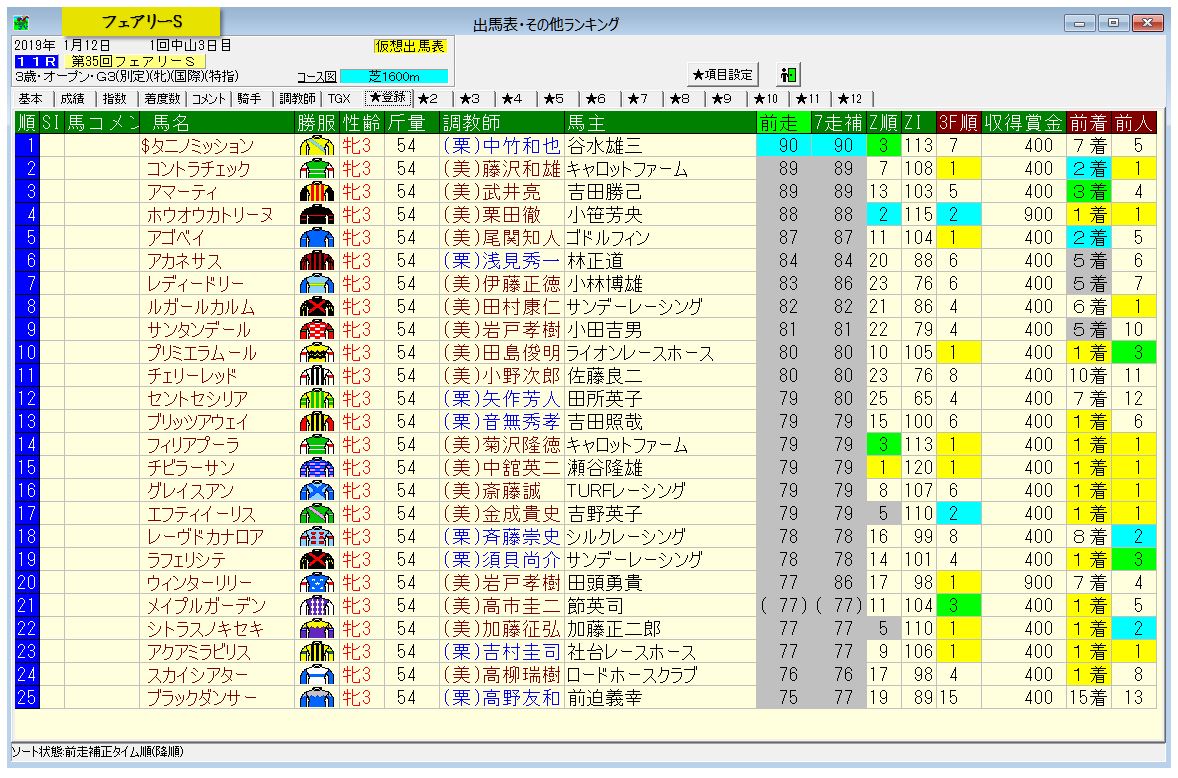This screenshot has width=1178, height=778.
Task: Click the racing silks icon for レディードリー
Action: pyautogui.click(x=316, y=284)
